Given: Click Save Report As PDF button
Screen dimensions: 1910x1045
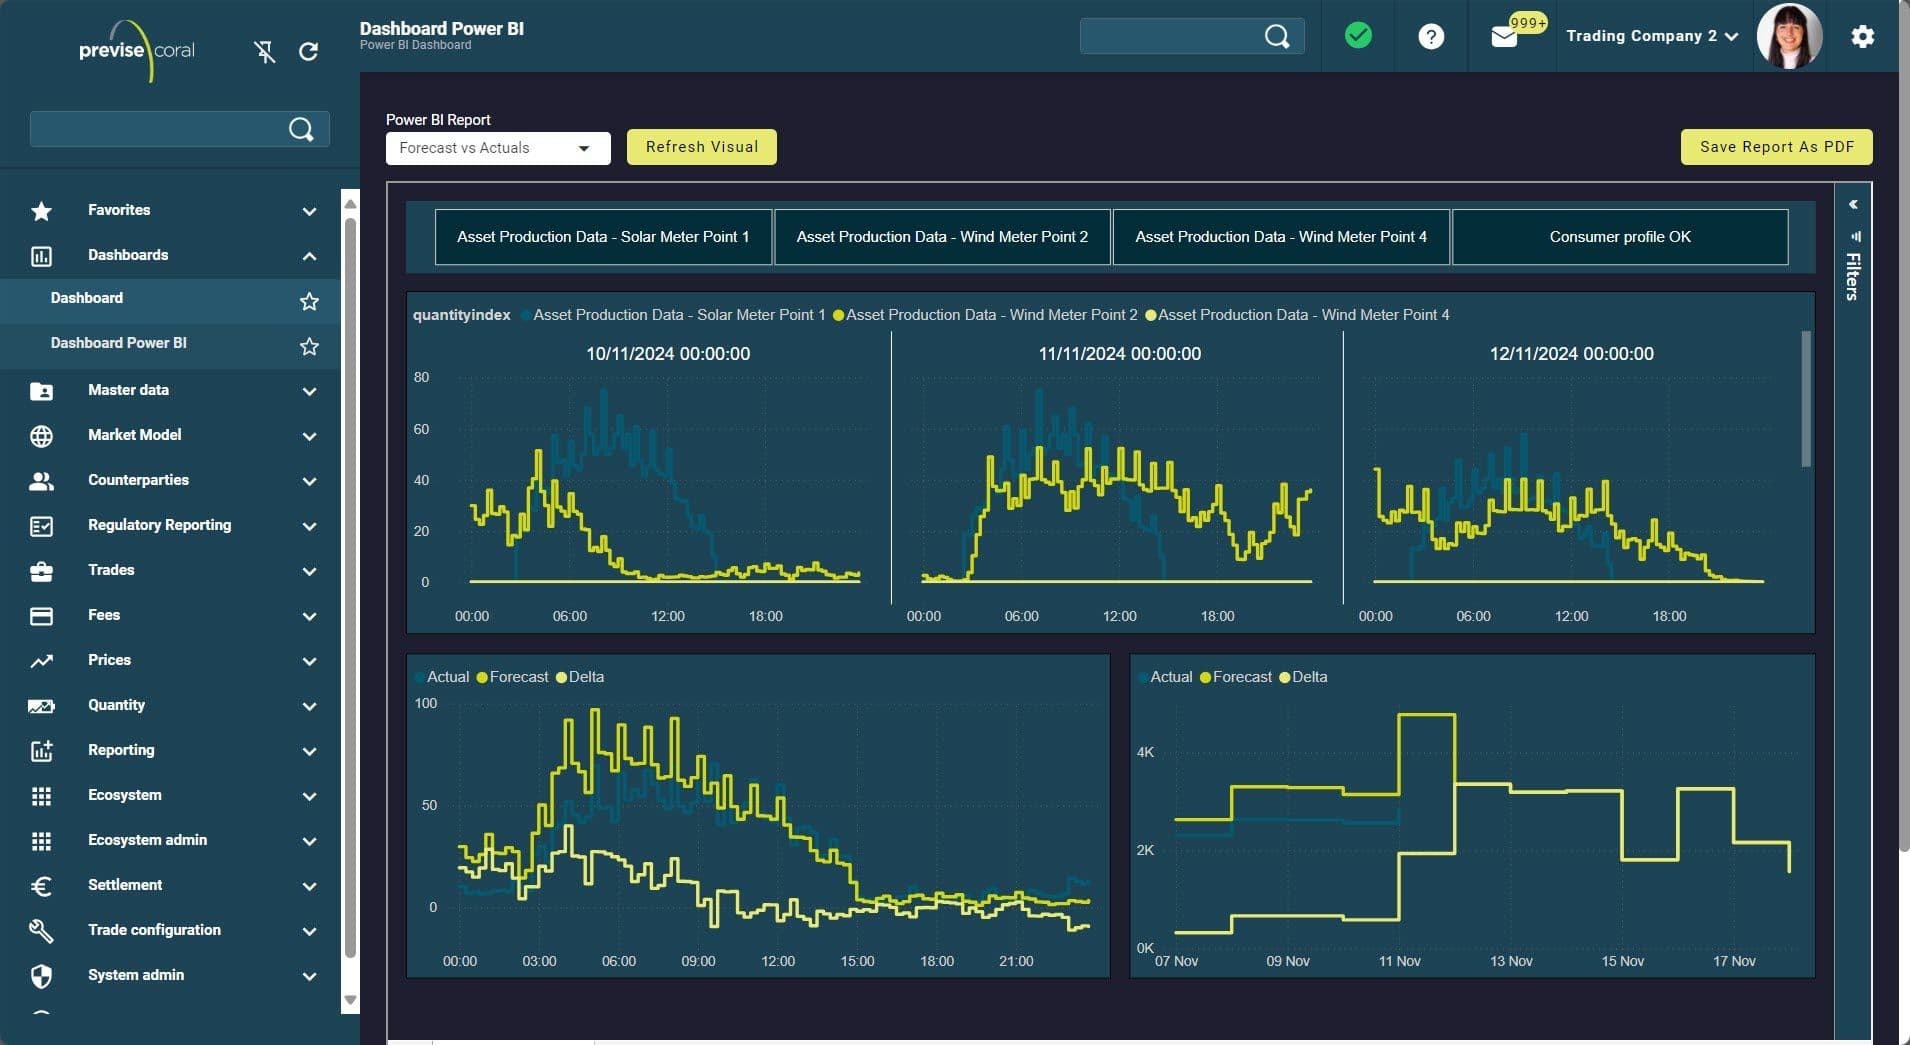Looking at the screenshot, I should 1776,147.
